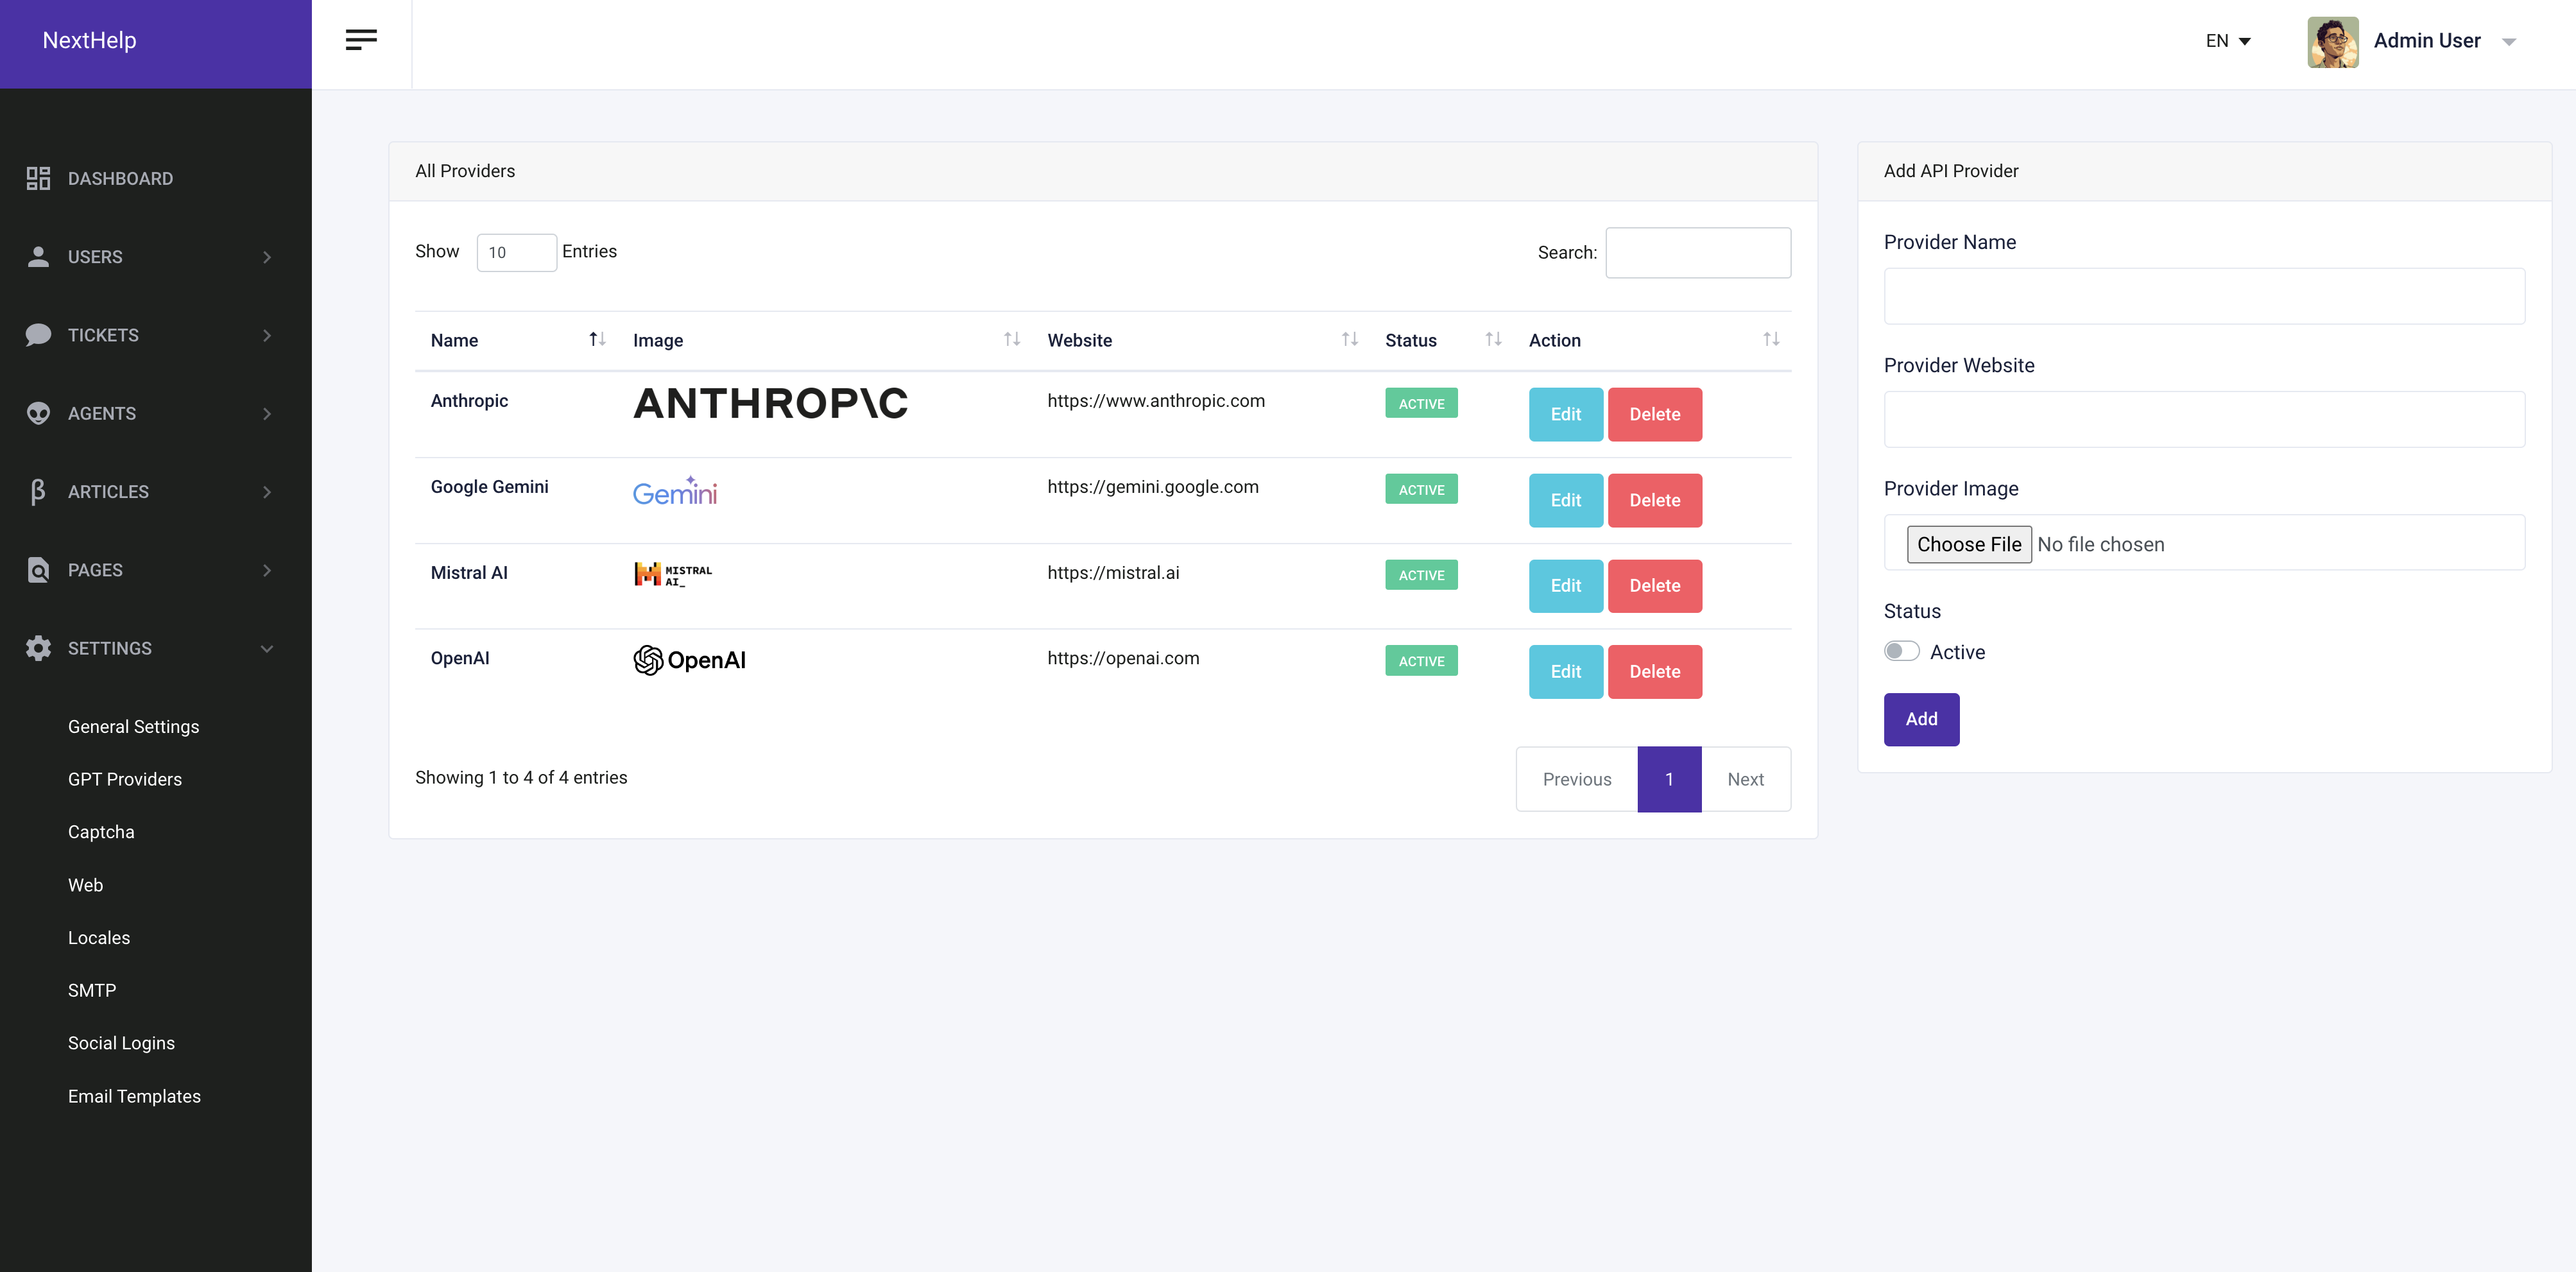The width and height of the screenshot is (2576, 1272).
Task: Edit the OpenAI provider
Action: [1565, 672]
